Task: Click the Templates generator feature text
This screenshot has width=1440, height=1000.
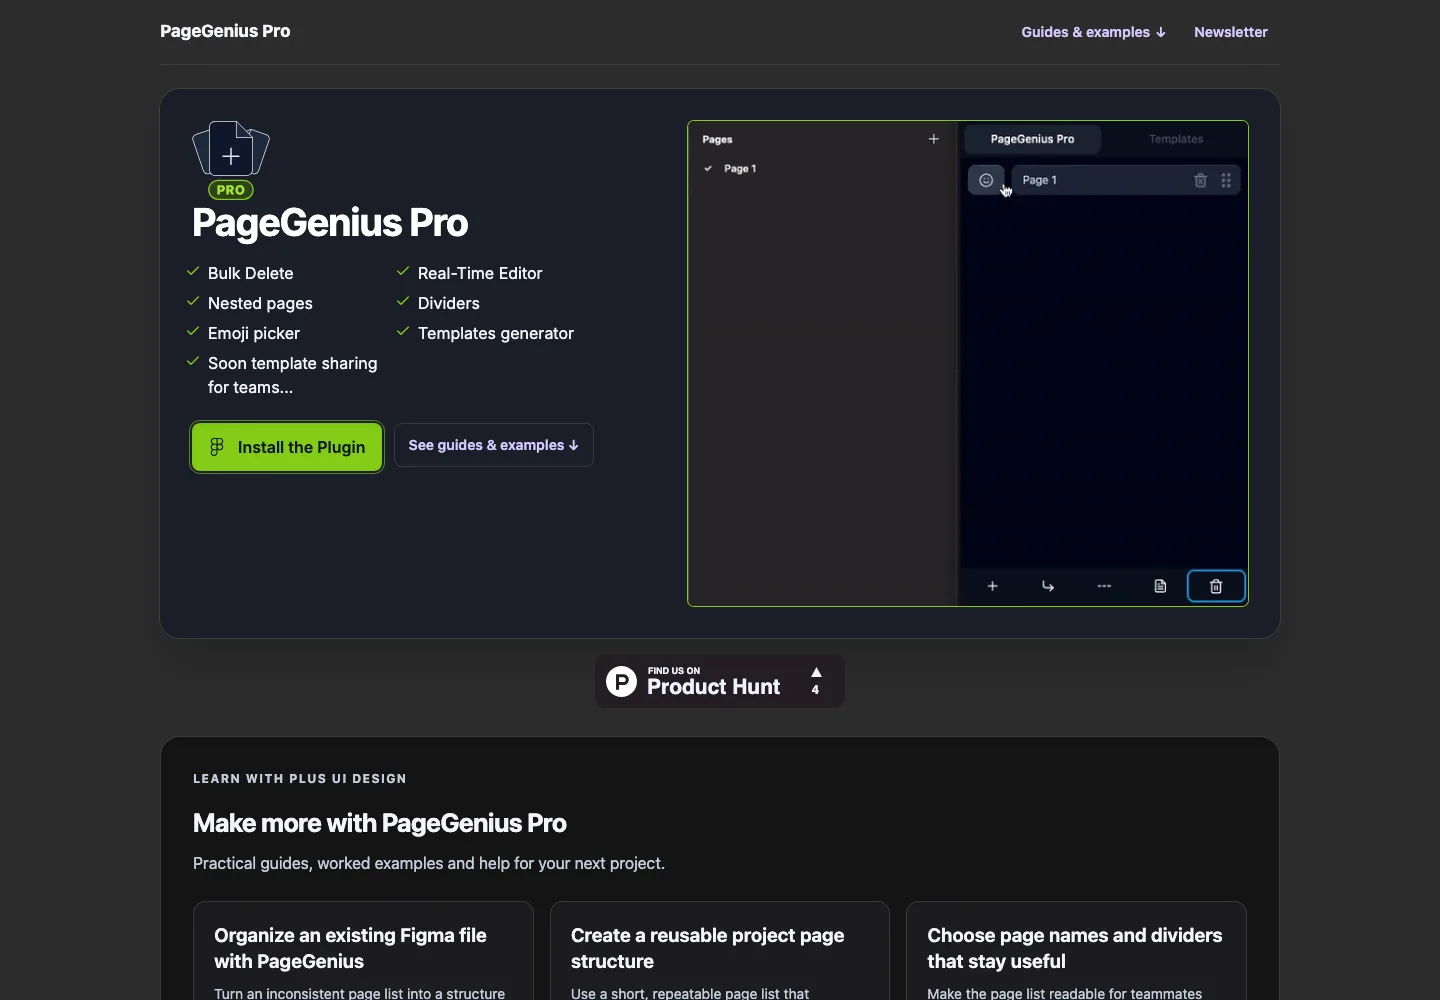Action: (x=496, y=333)
